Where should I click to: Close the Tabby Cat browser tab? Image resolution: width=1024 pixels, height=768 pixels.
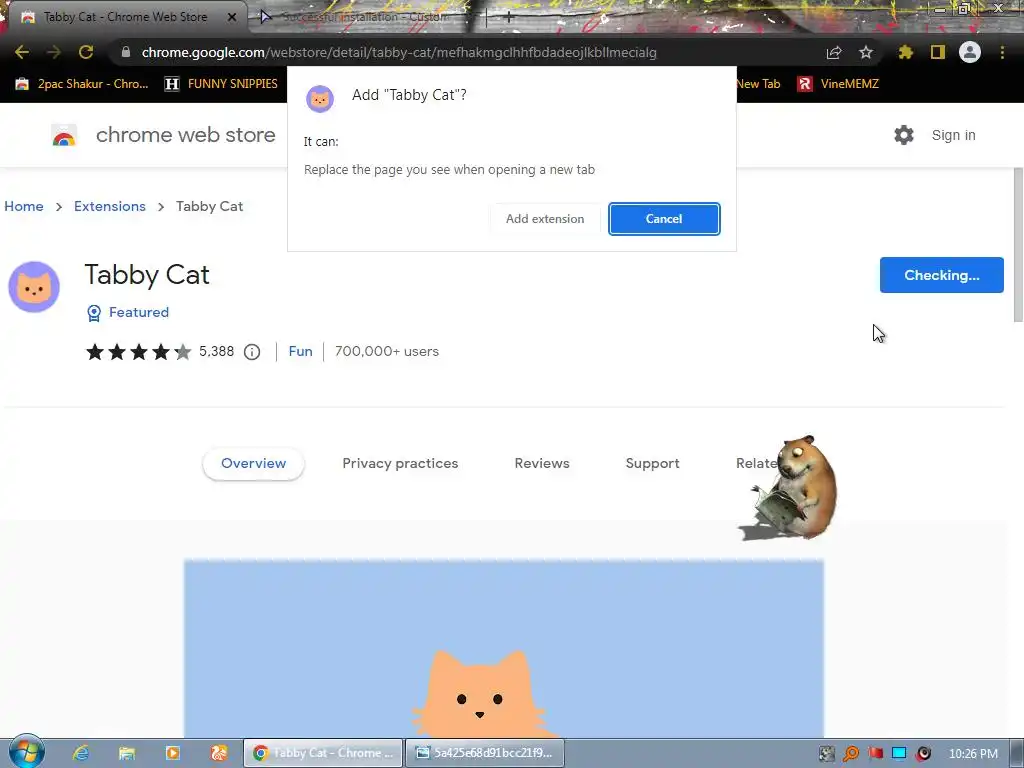click(x=232, y=17)
